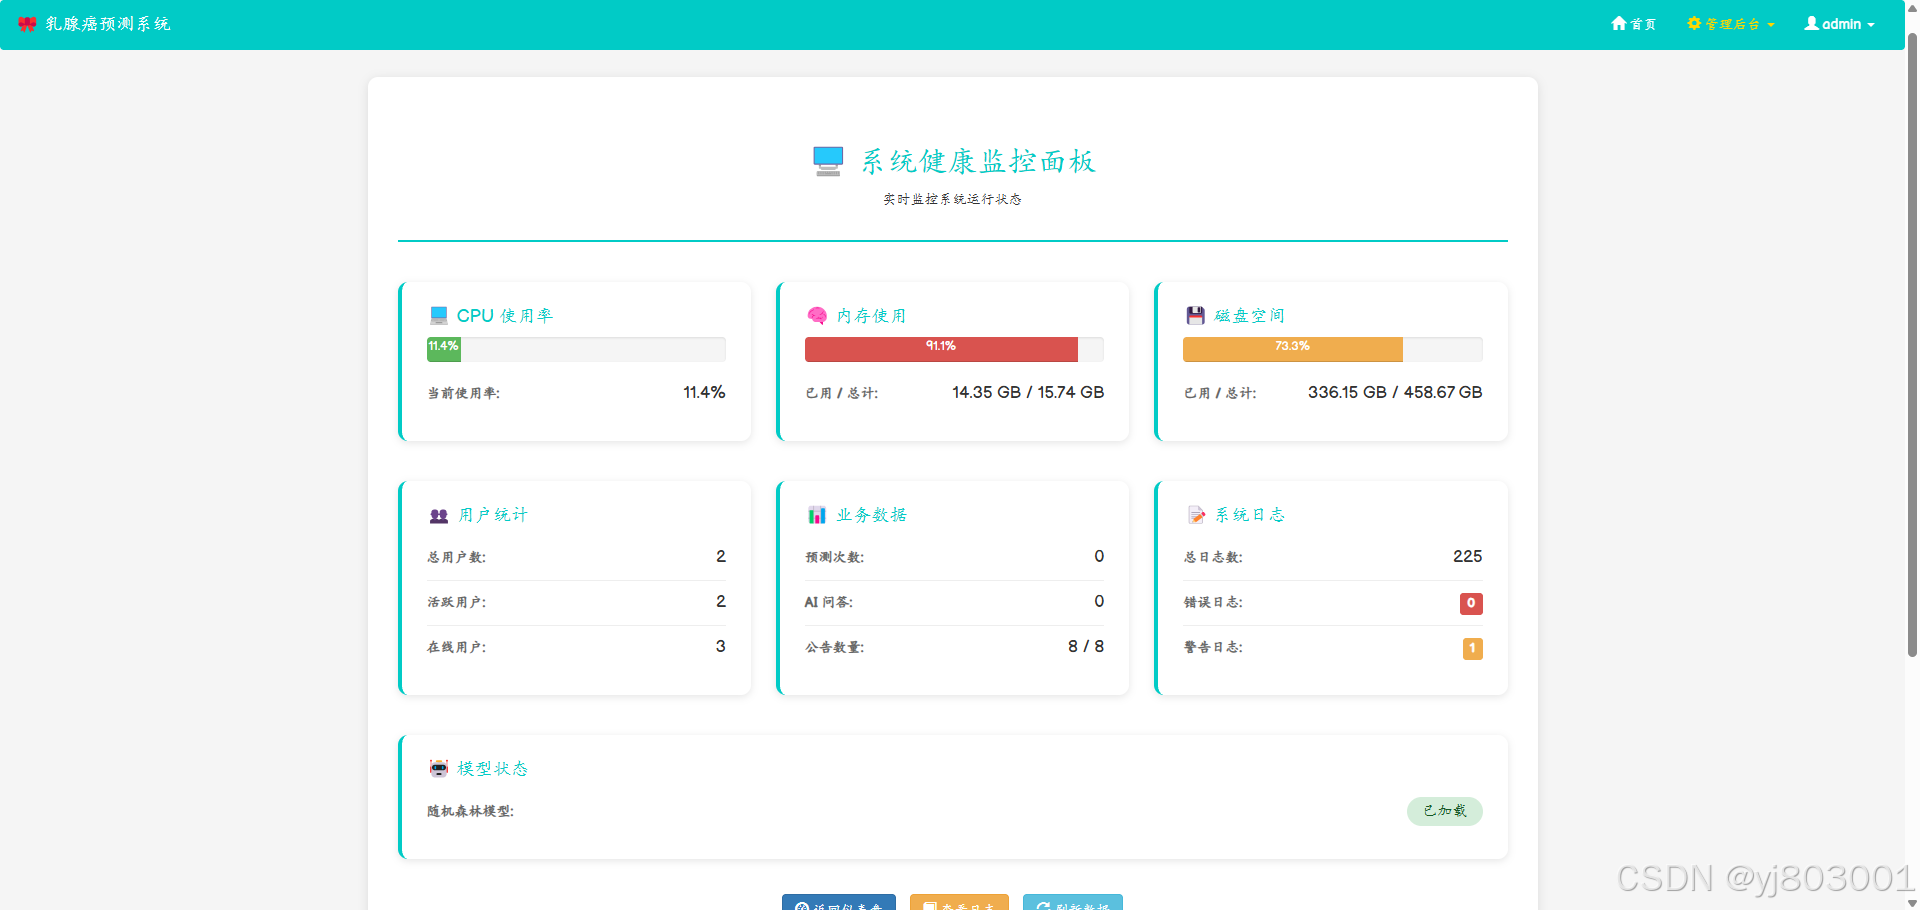Screen dimensions: 1920x910
Task: Click the 实时监控系统运行状态 subtitle
Action: (x=952, y=199)
